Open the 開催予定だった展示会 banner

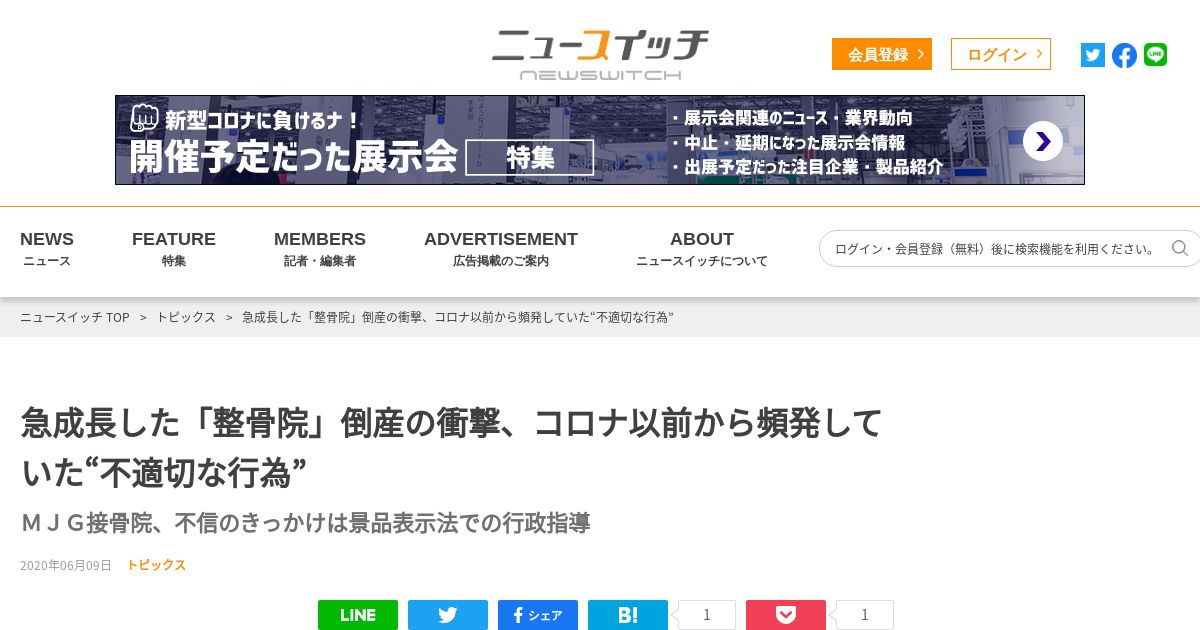coord(600,140)
